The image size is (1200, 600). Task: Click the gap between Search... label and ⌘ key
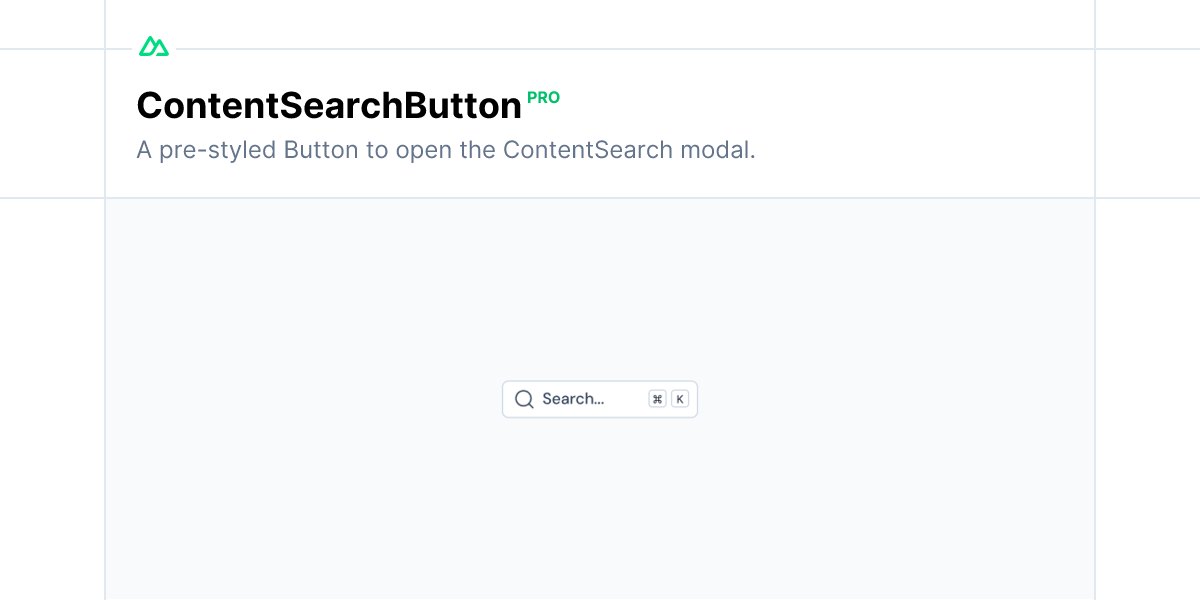pyautogui.click(x=626, y=399)
